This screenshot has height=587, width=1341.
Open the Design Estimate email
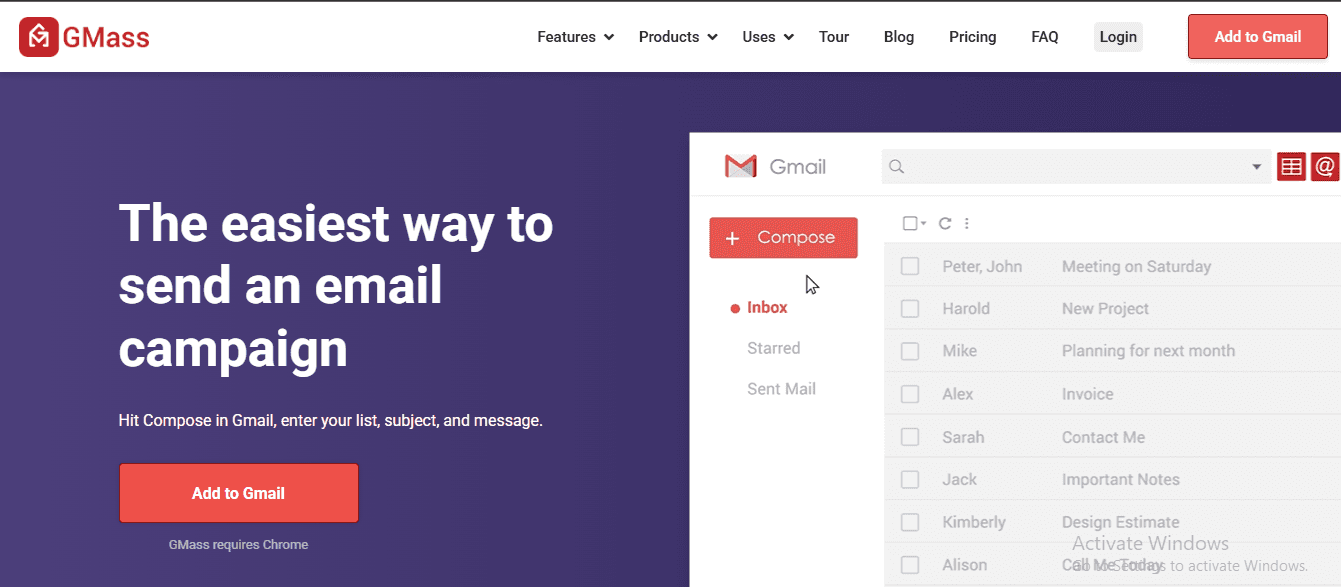point(1120,522)
